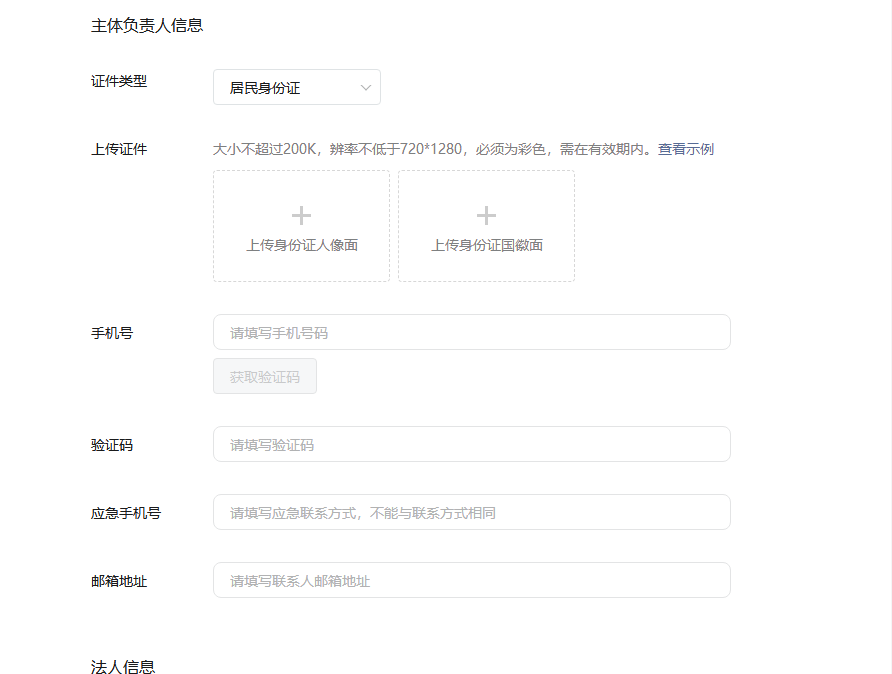Click the 法人信息 section heading

click(x=123, y=666)
